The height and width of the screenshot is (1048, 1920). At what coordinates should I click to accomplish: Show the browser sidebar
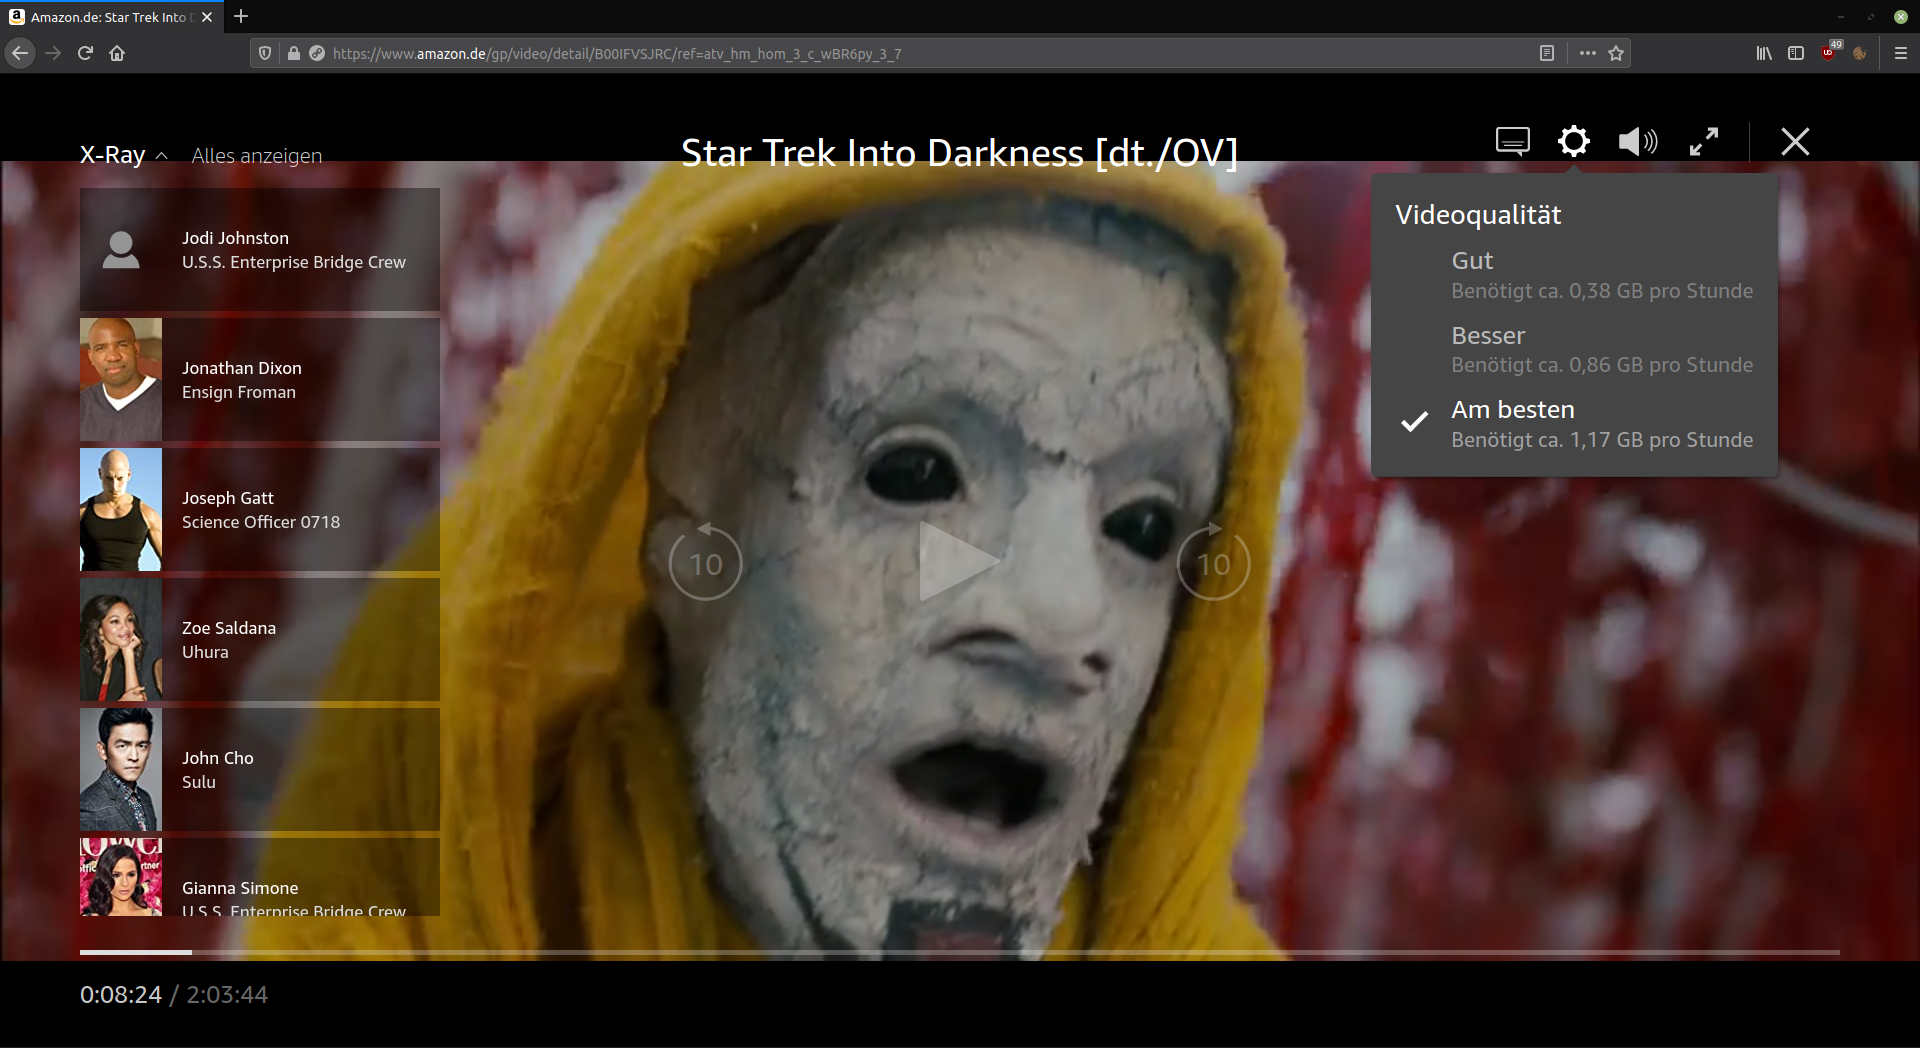(1796, 53)
